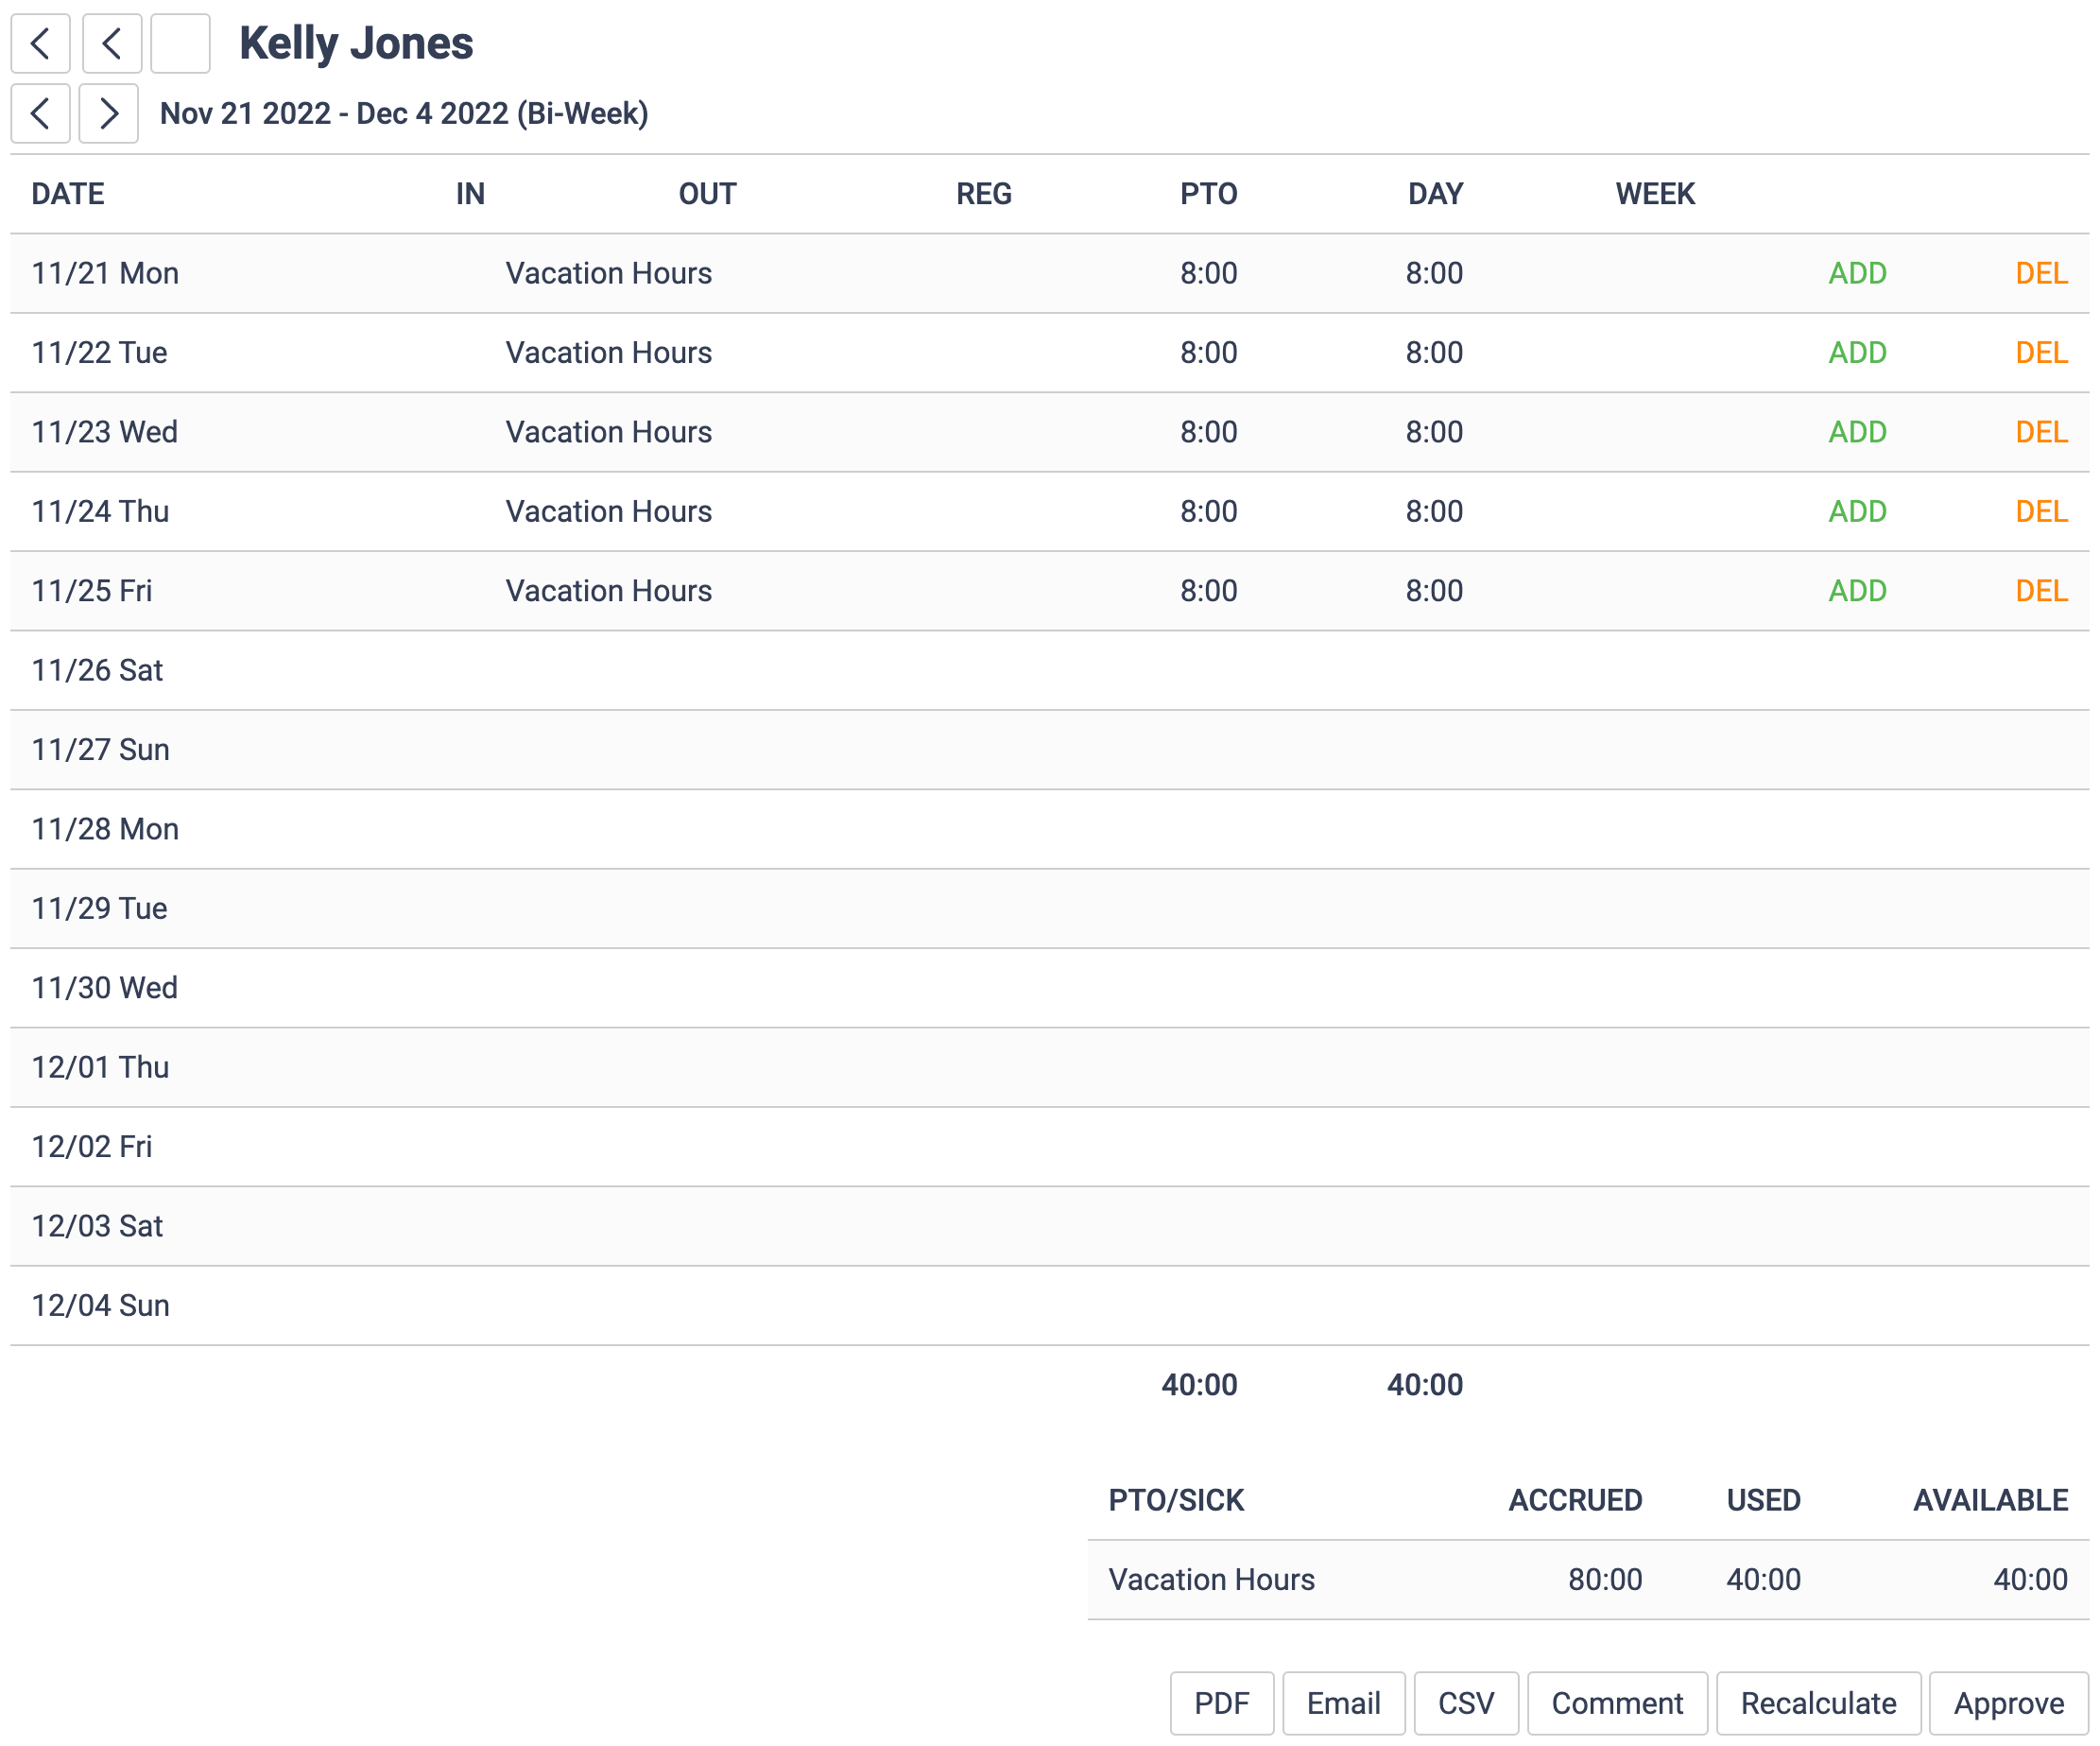Image resolution: width=2100 pixels, height=1746 pixels.
Task: Go to next bi-week pay period
Action: click(108, 113)
